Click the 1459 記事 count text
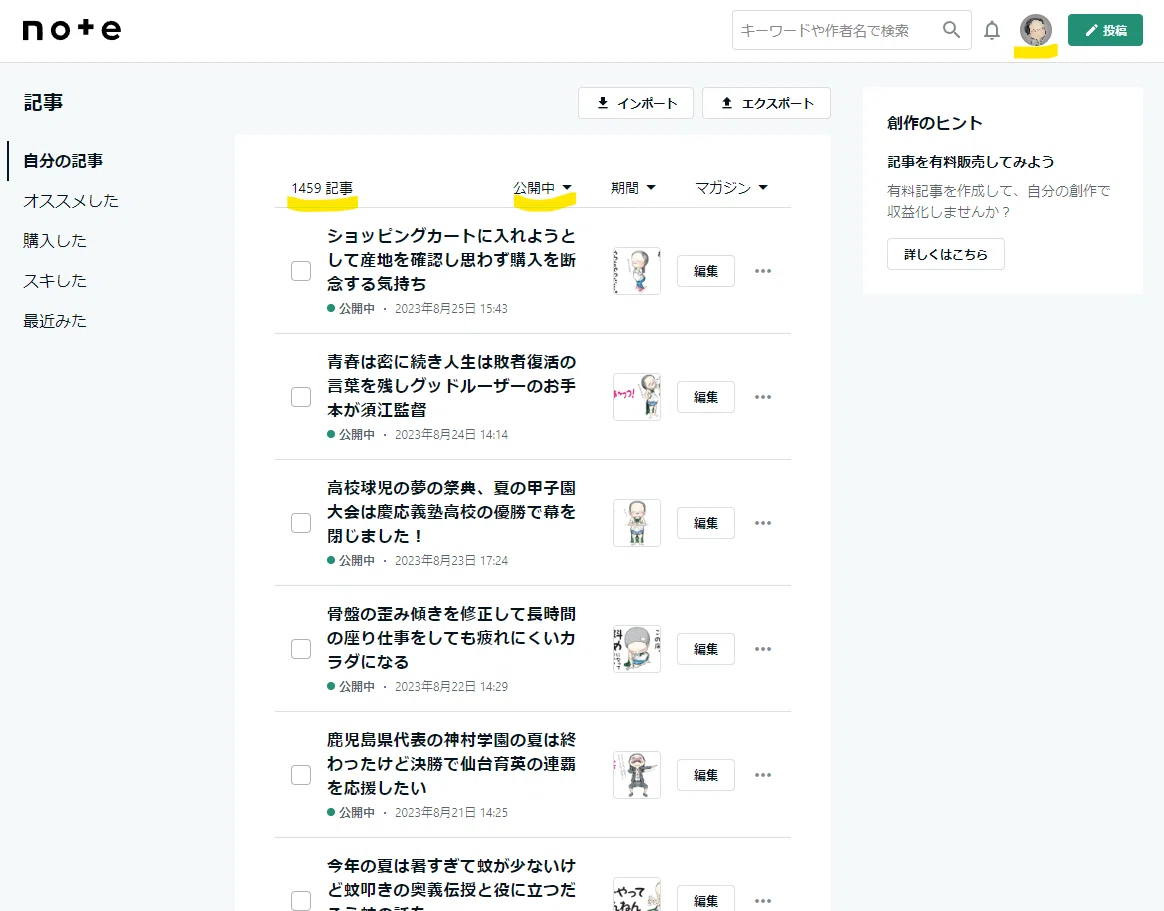1164x911 pixels. (x=322, y=188)
